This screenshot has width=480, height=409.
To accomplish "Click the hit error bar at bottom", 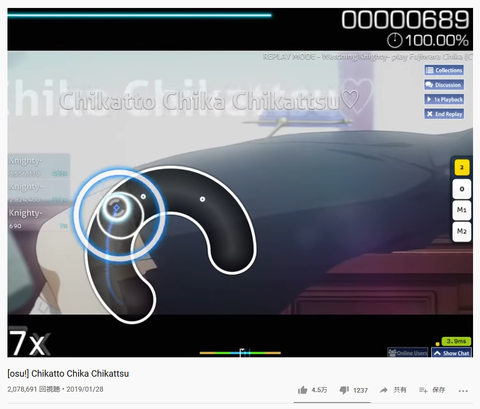I will click(x=240, y=352).
